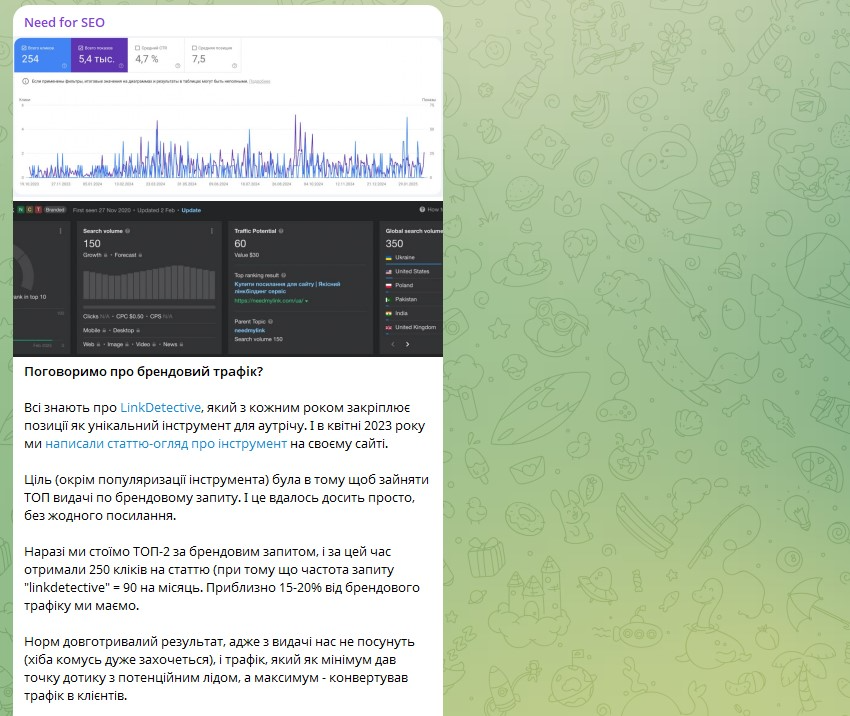Image resolution: width=850 pixels, height=716 pixels.
Task: Click the United States flag icon
Action: [389, 272]
